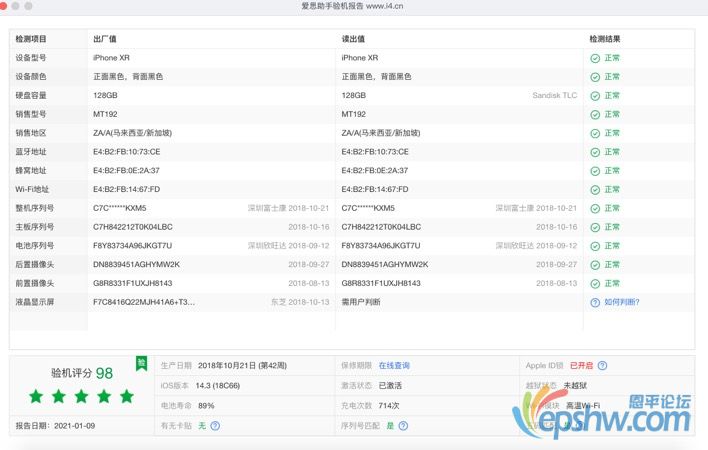Select 出厂值 serial C7C******KXM5

120,208
